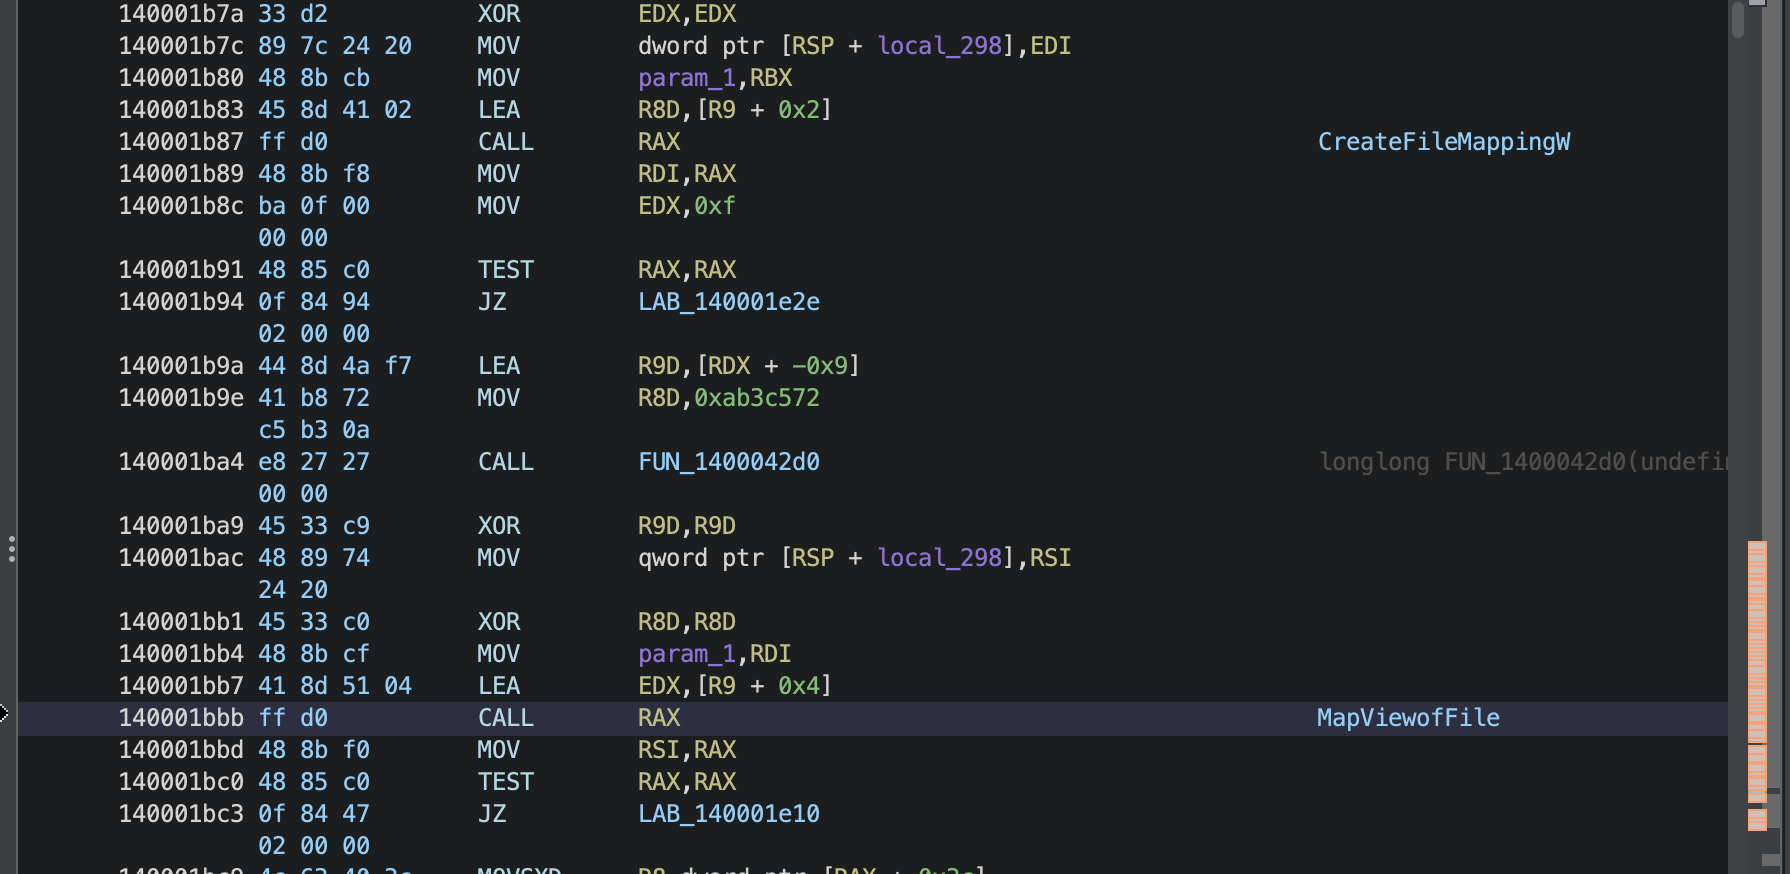The image size is (1790, 874).
Task: Click the JZ mnemonic at 140001b94
Action: [x=492, y=302]
